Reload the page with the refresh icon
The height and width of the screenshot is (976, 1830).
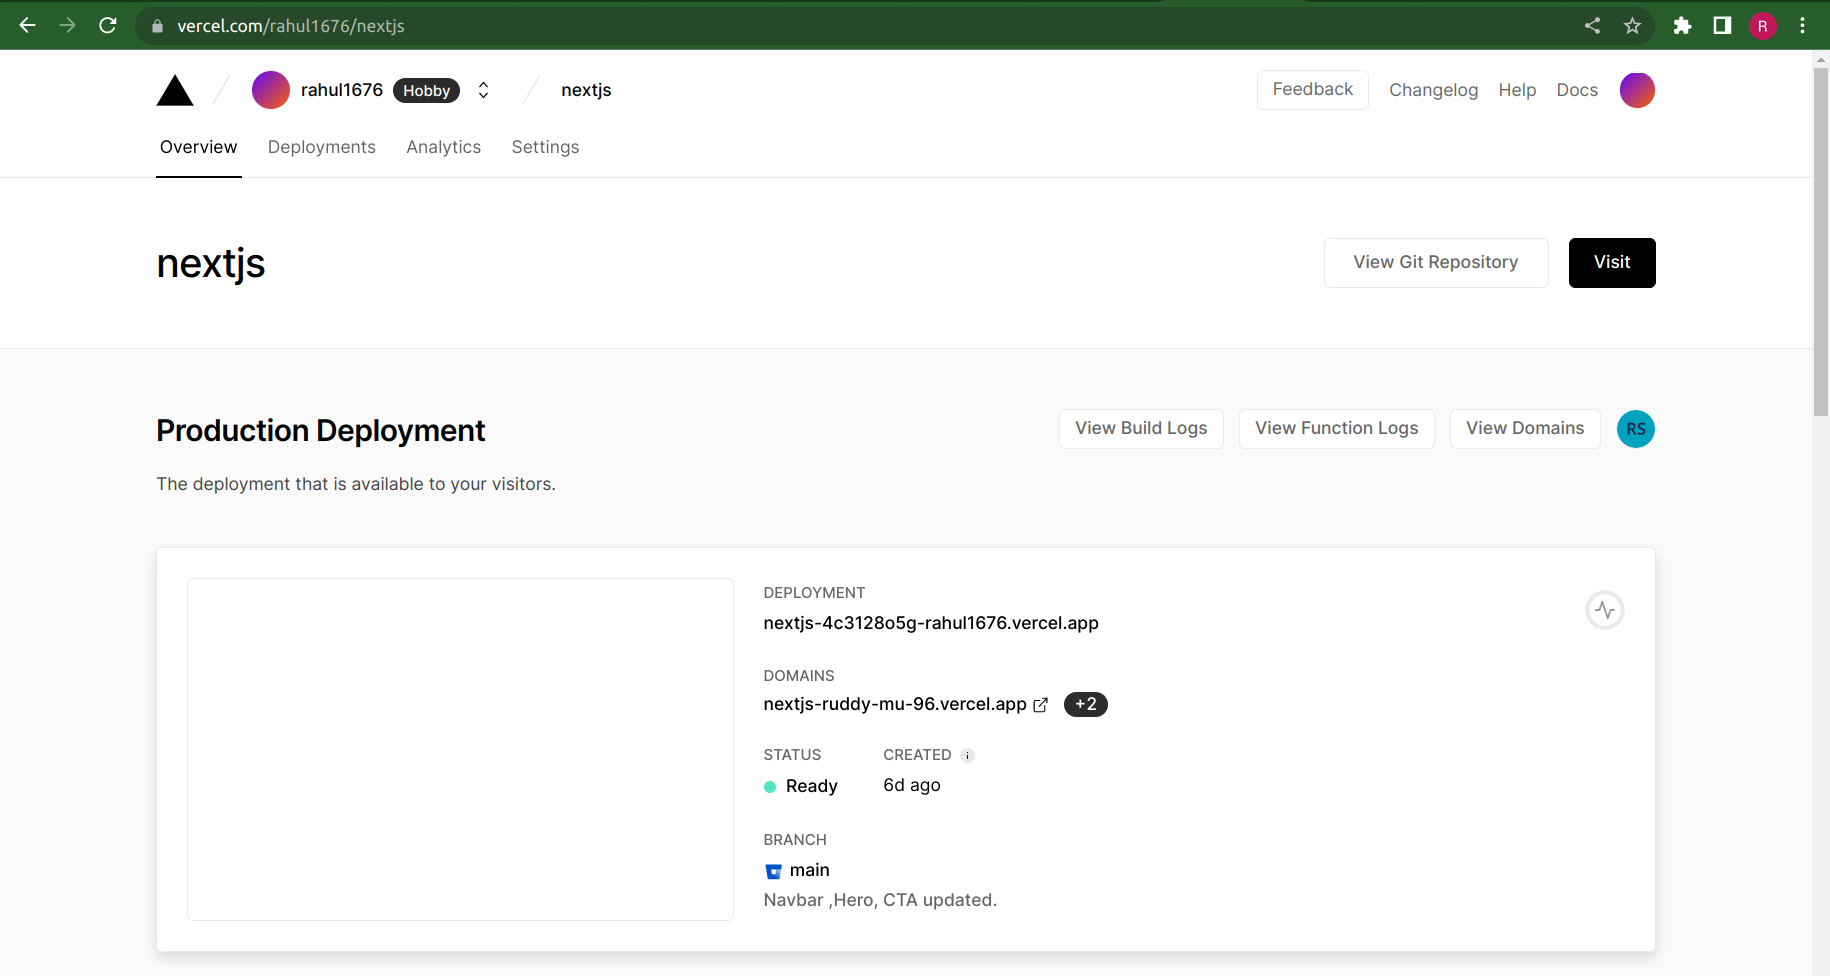pos(108,25)
